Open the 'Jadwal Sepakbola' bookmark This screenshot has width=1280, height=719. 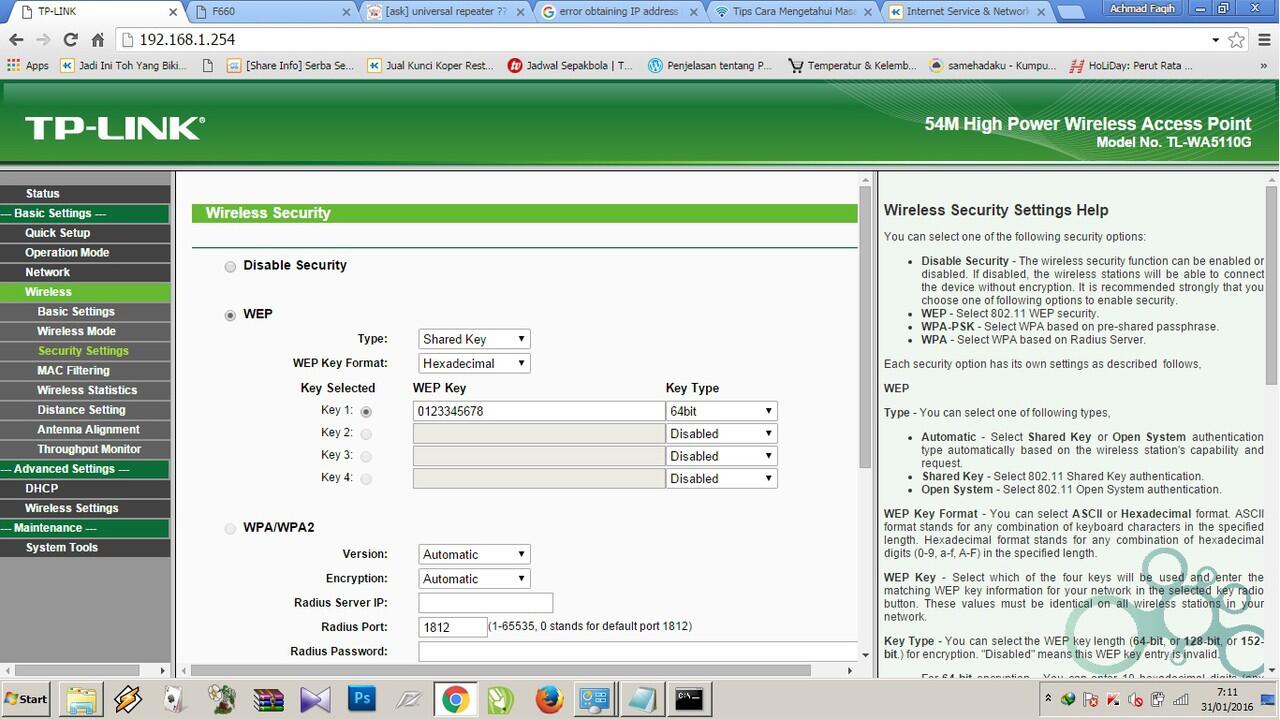tap(569, 66)
